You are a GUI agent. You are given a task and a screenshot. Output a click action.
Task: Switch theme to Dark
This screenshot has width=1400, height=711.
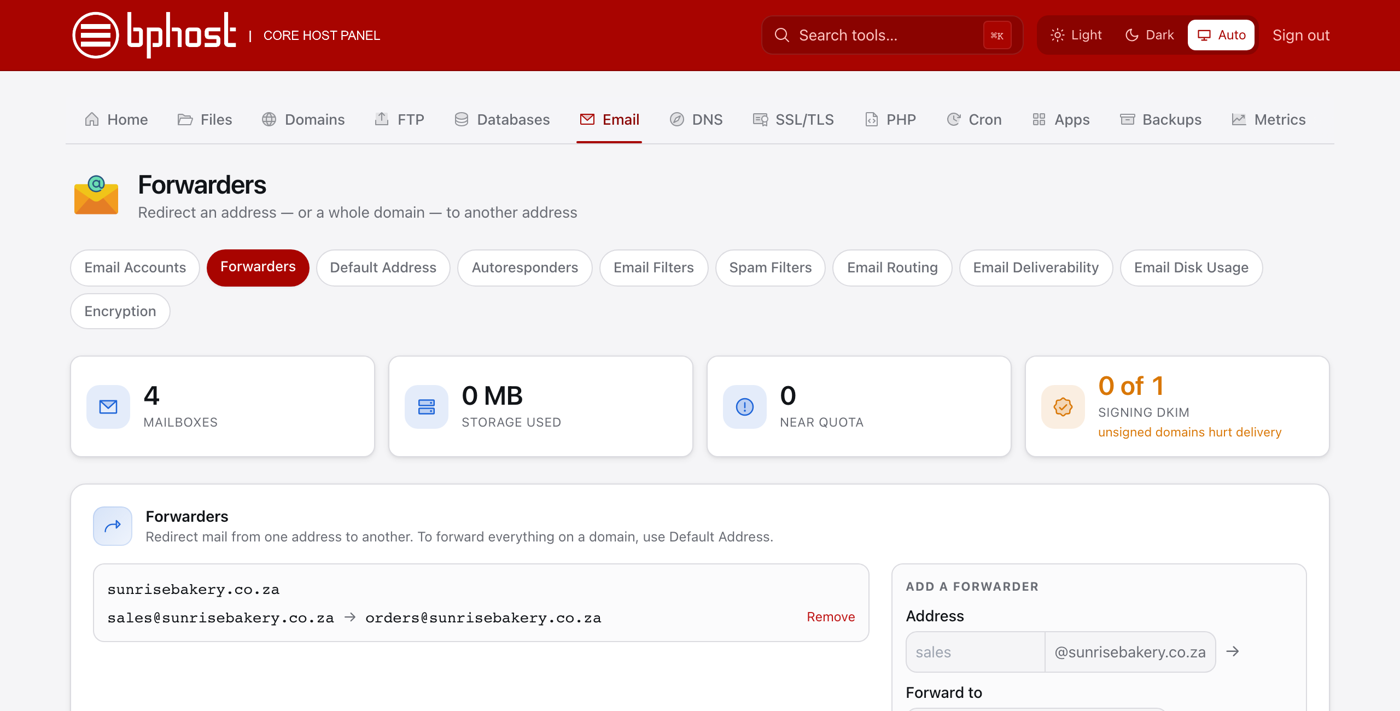[x=1150, y=35]
